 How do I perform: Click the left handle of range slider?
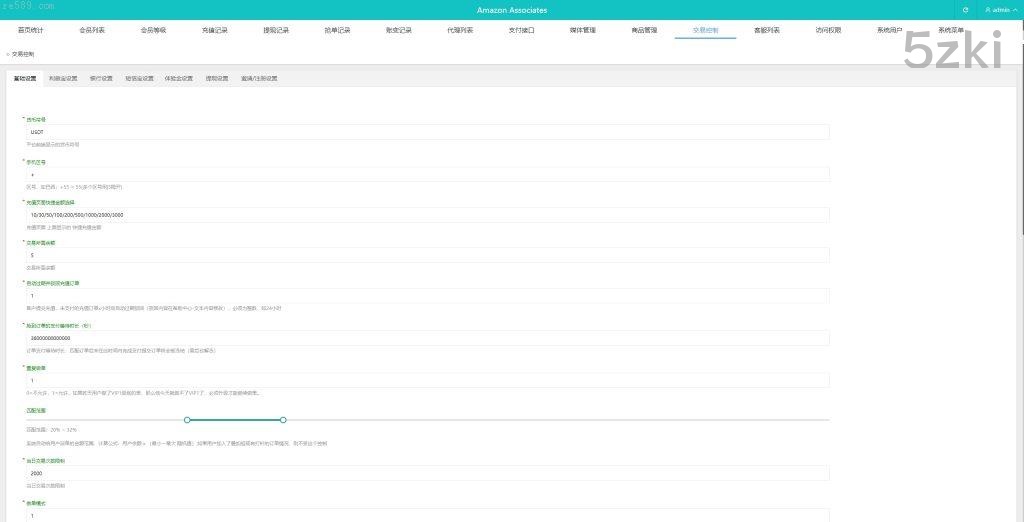(x=187, y=420)
